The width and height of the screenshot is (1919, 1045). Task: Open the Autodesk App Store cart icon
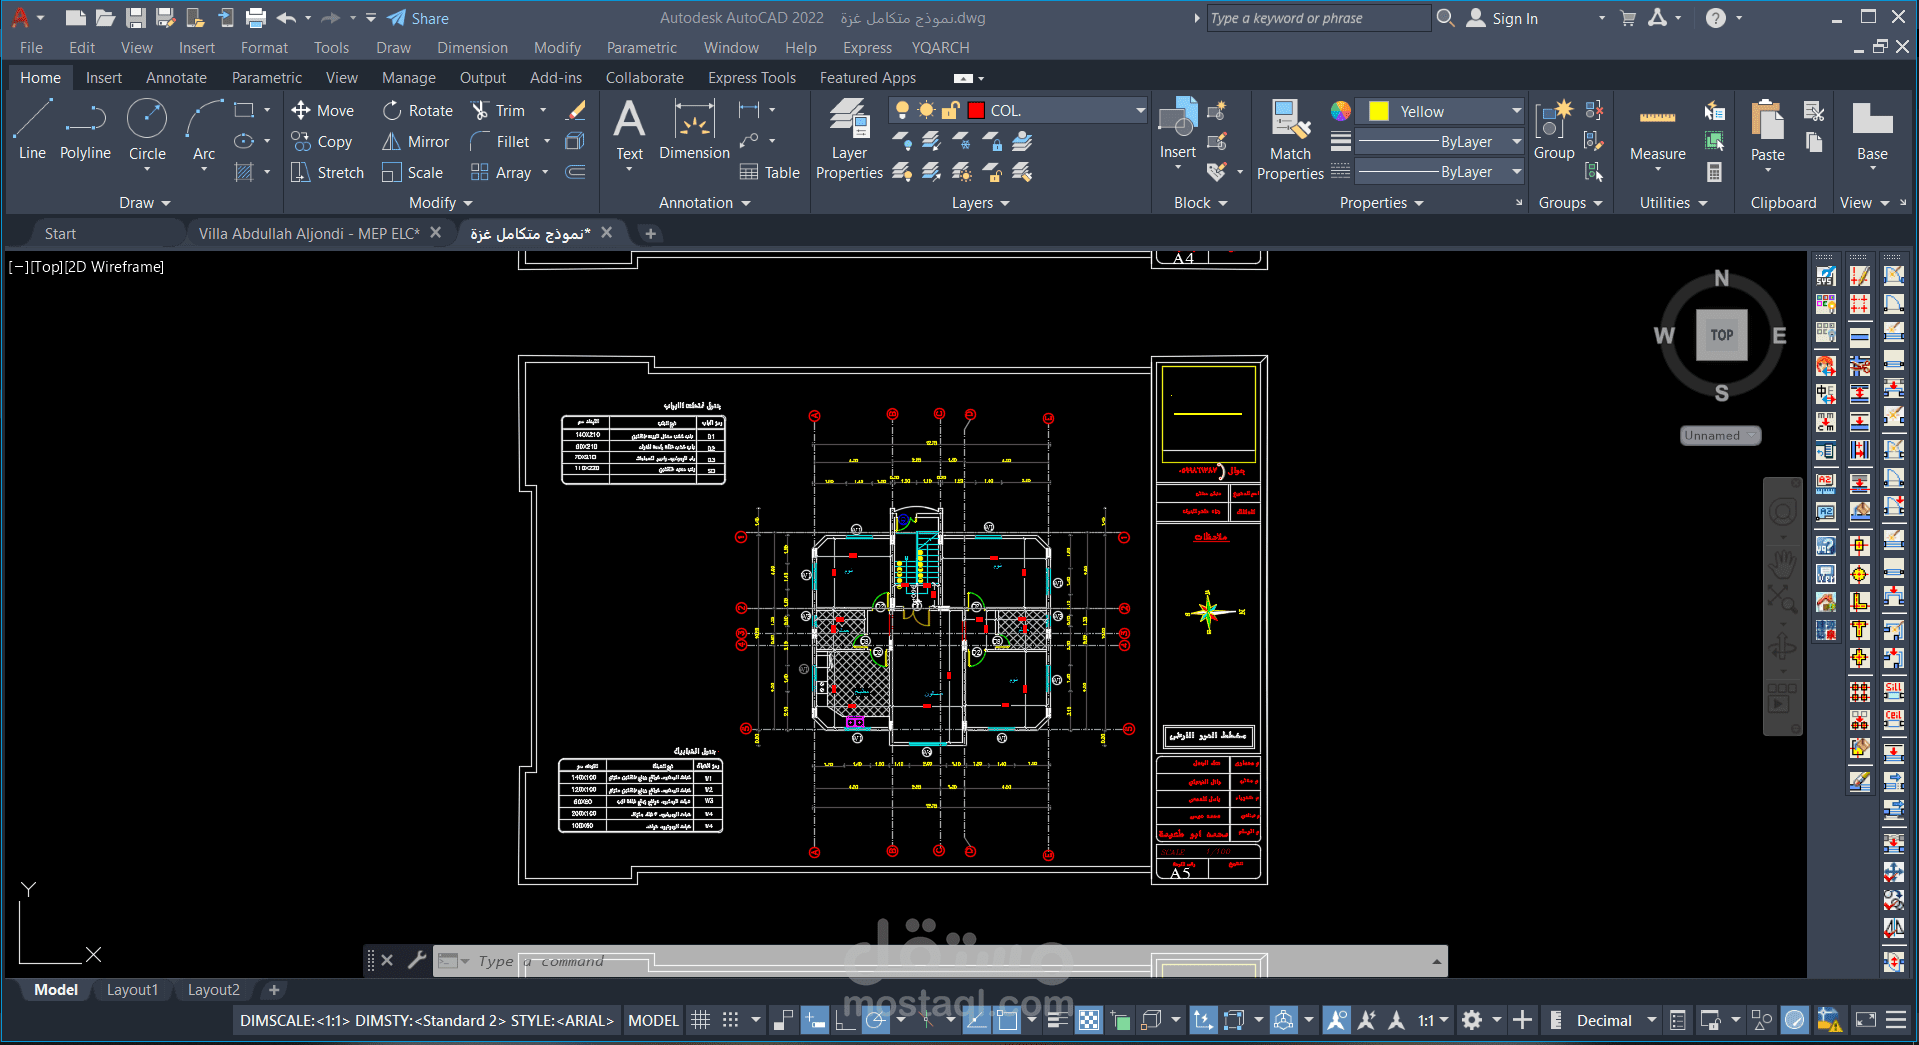click(1628, 18)
